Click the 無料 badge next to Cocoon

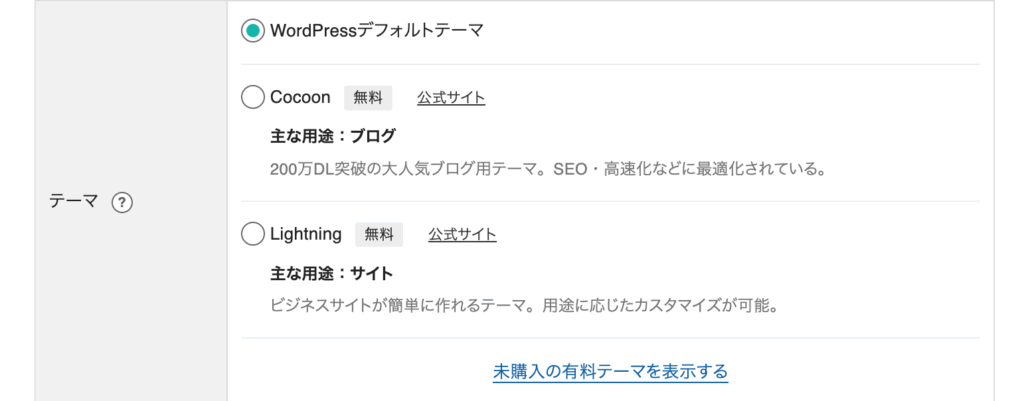tap(368, 98)
